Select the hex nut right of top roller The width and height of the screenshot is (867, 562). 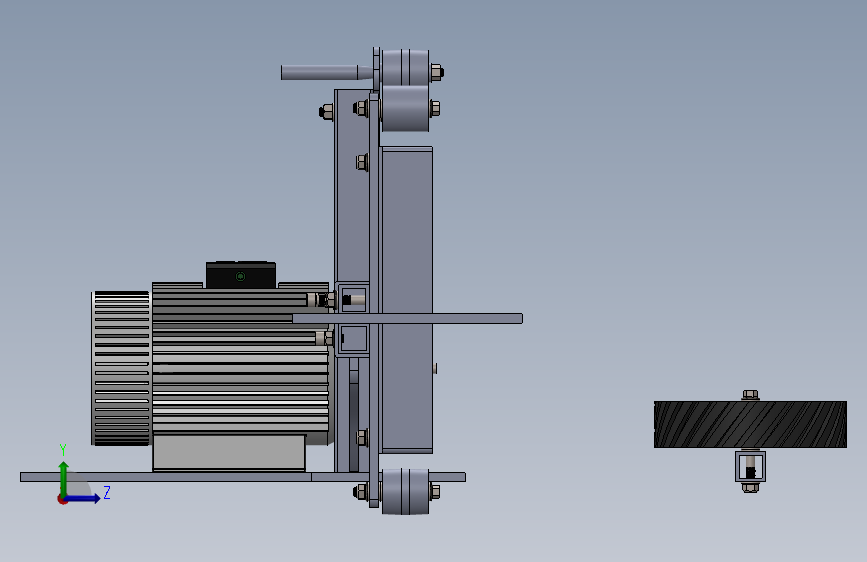436,72
